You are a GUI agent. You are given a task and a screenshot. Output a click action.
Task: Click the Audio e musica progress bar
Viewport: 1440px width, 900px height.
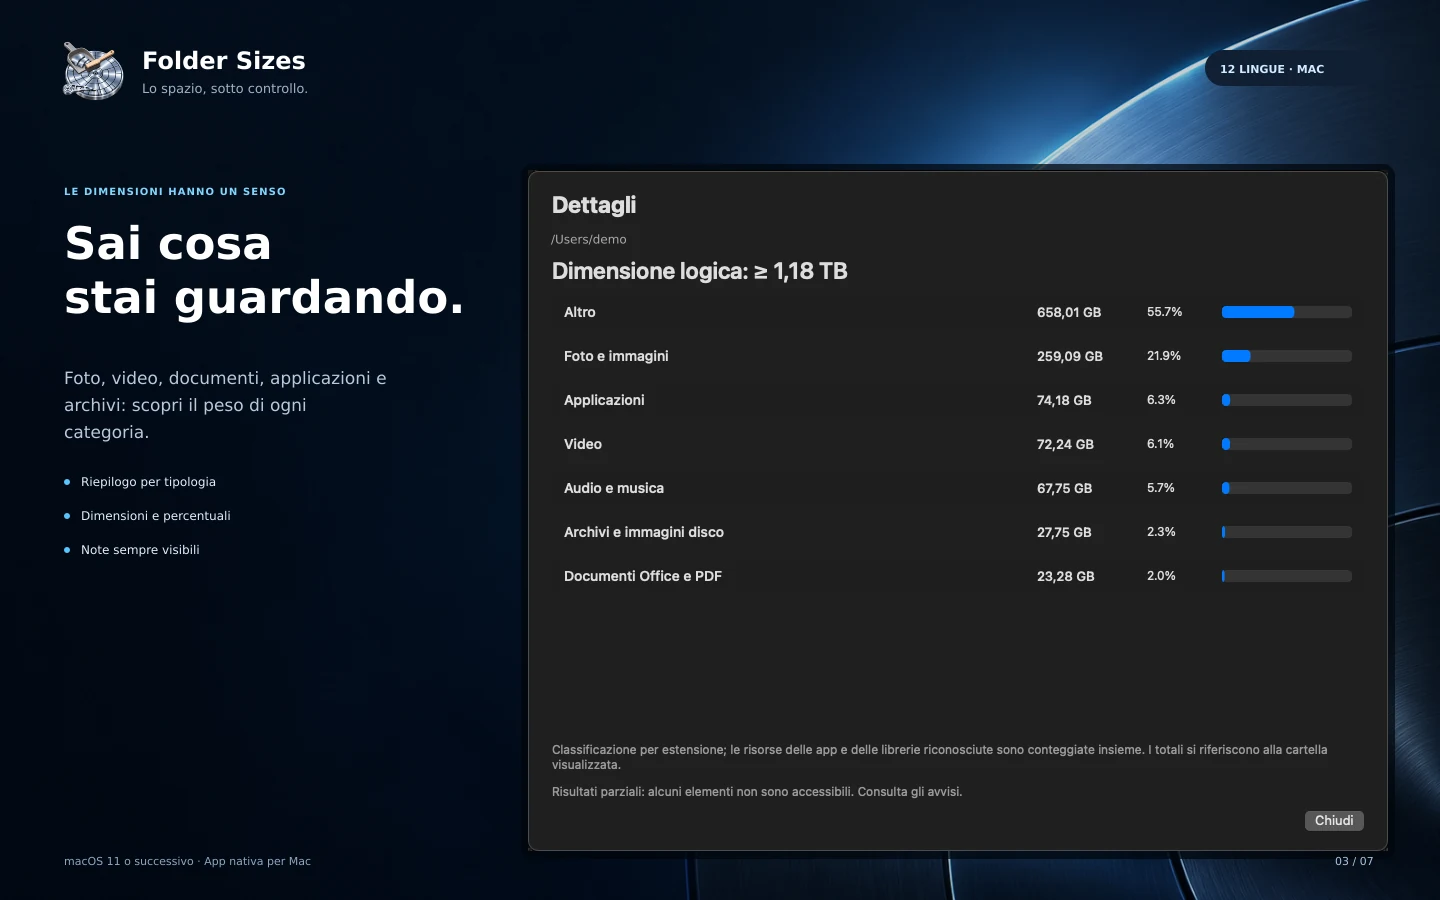coord(1287,488)
